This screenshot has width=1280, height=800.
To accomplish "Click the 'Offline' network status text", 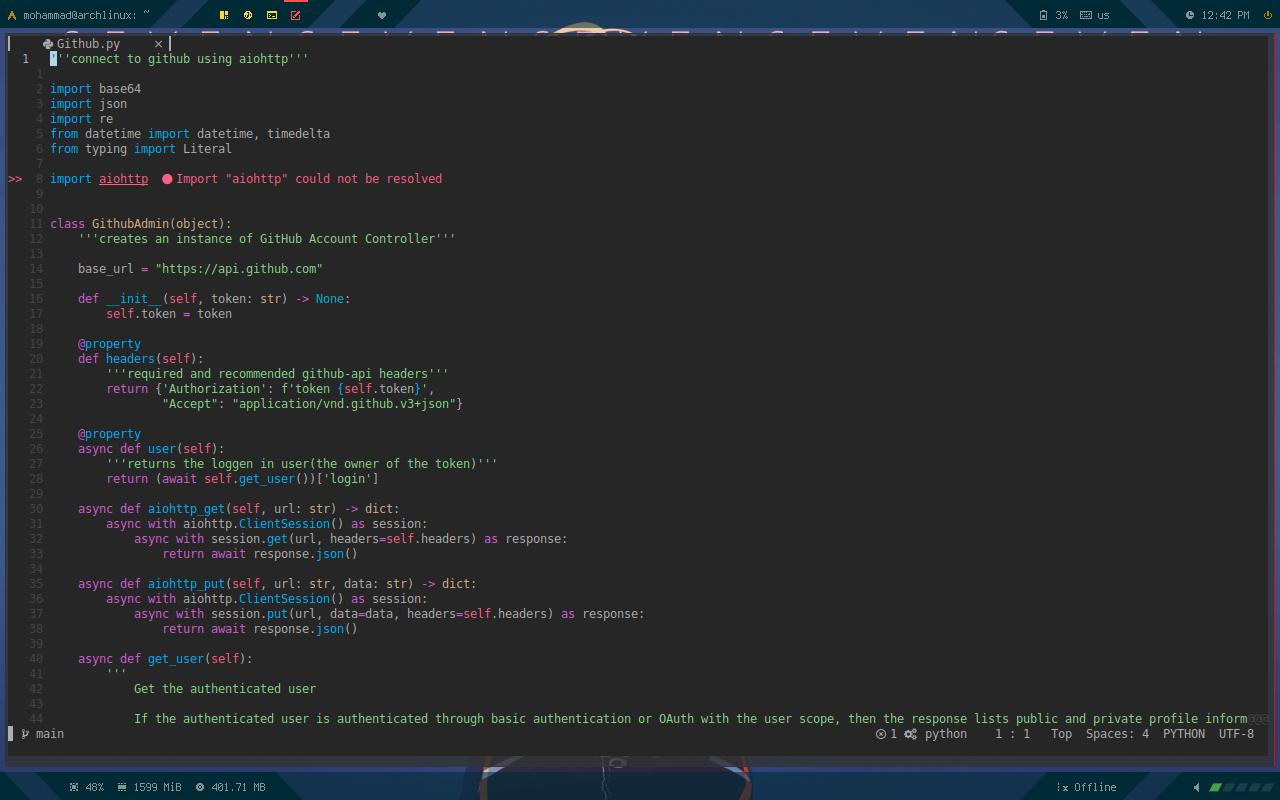I will click(x=1095, y=787).
